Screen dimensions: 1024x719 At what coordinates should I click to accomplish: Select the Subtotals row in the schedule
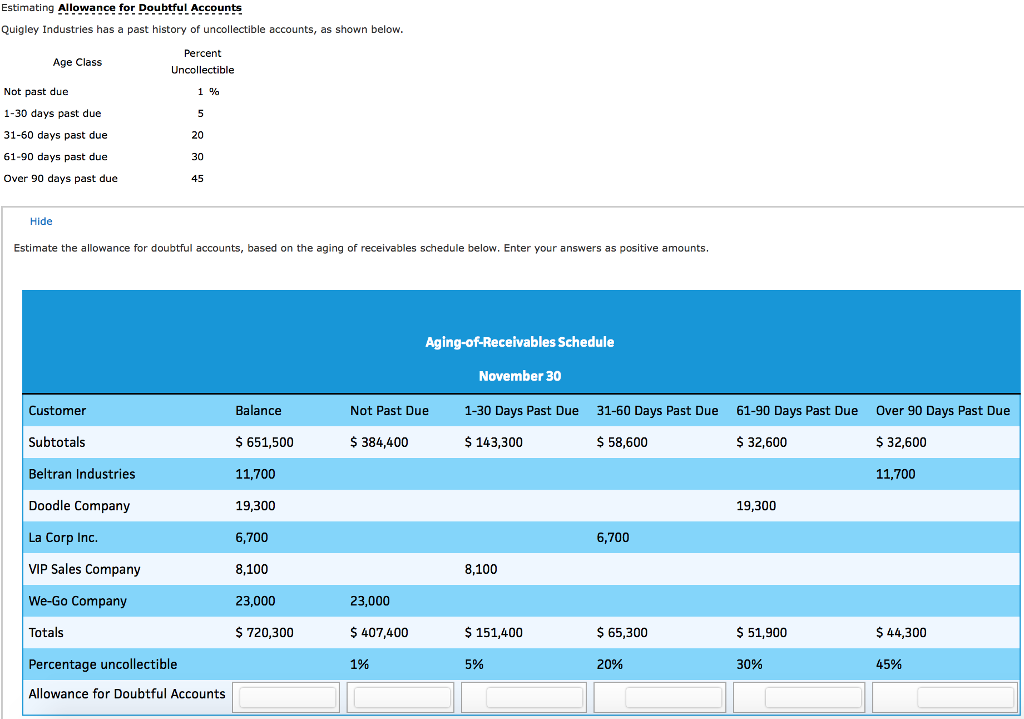57,442
